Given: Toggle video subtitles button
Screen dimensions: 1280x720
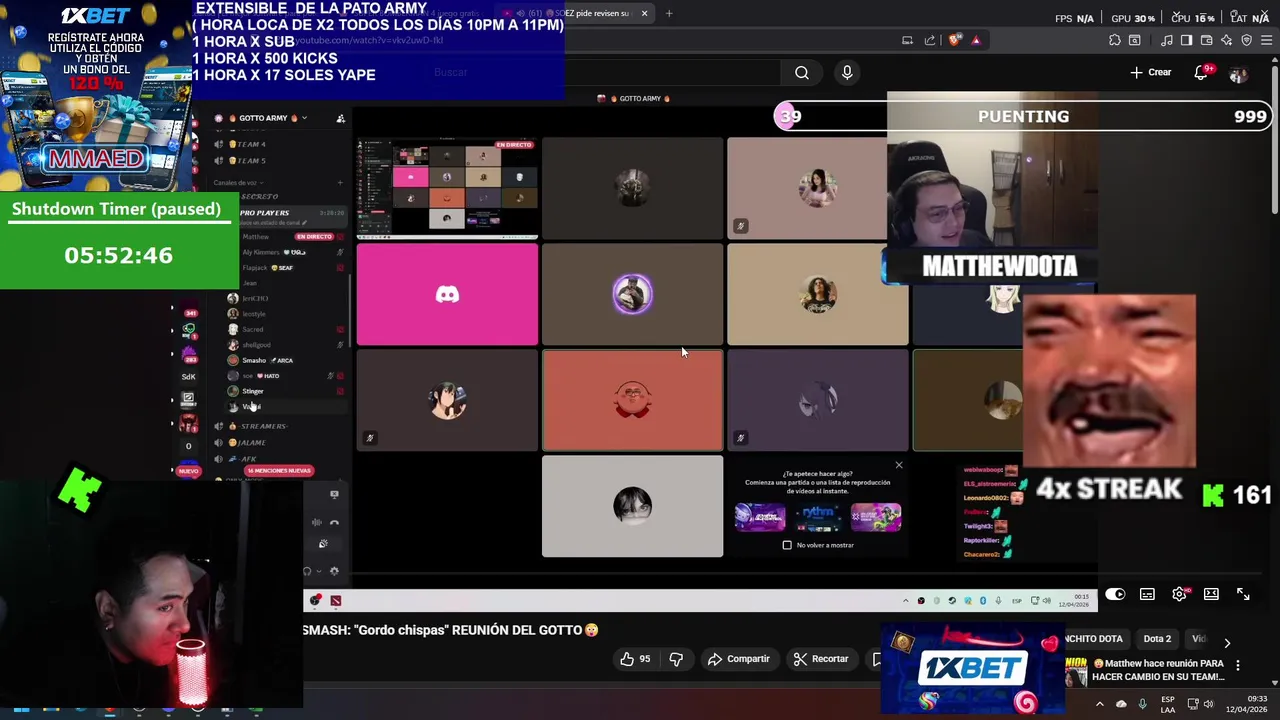Looking at the screenshot, I should [1147, 594].
